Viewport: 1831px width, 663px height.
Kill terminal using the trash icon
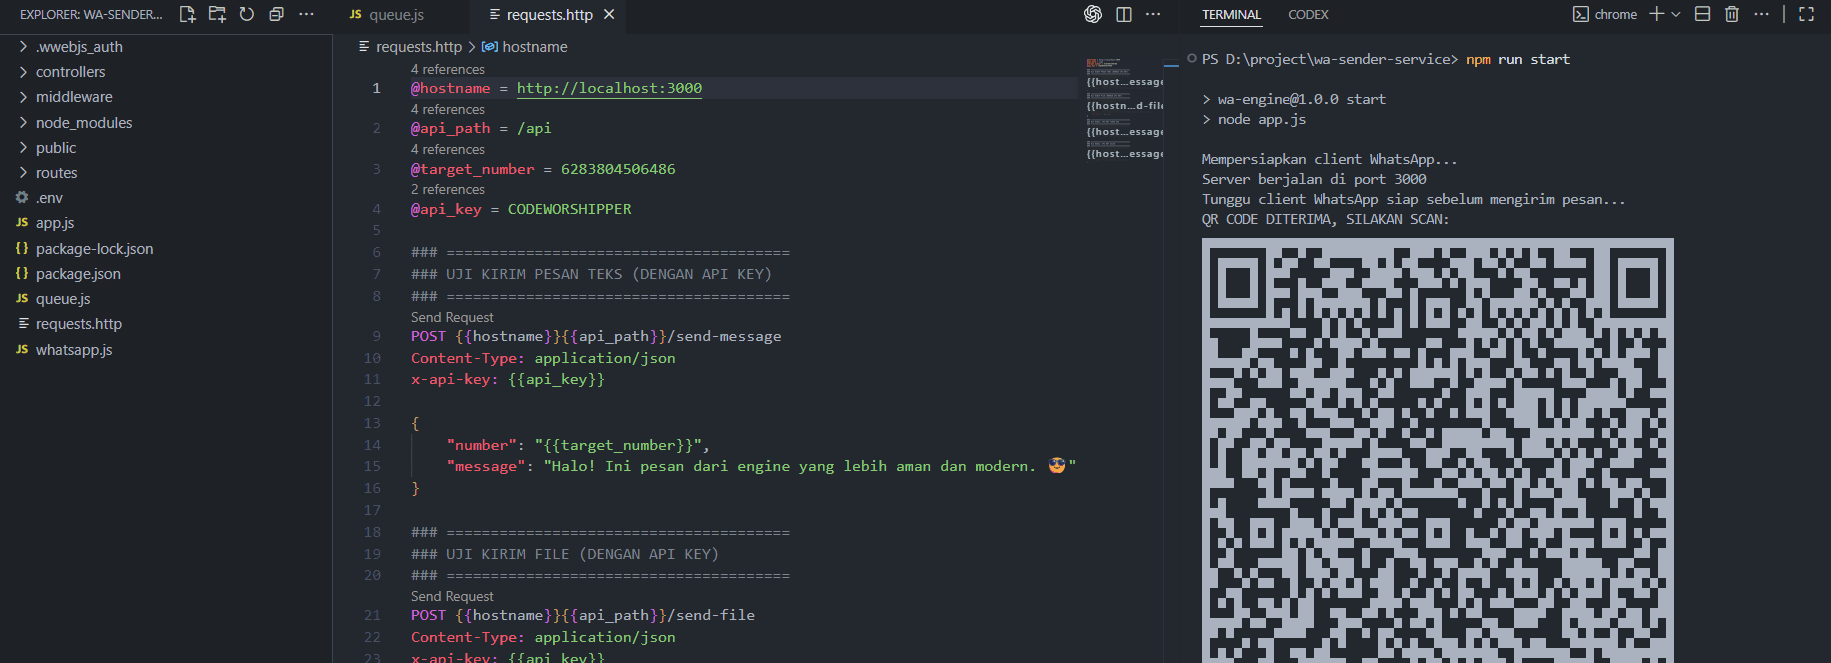click(1732, 14)
